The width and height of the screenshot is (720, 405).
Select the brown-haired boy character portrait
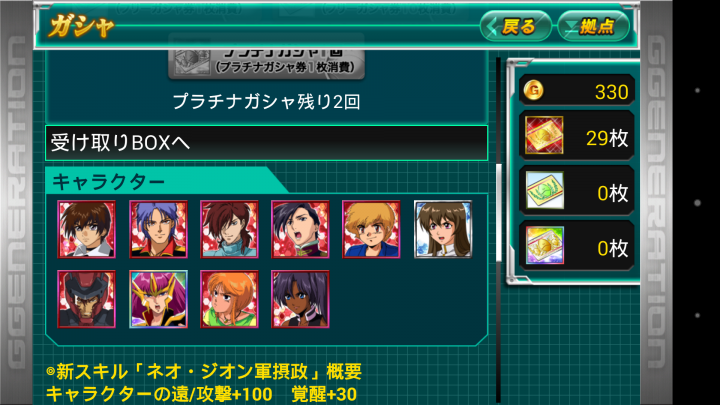(86, 229)
